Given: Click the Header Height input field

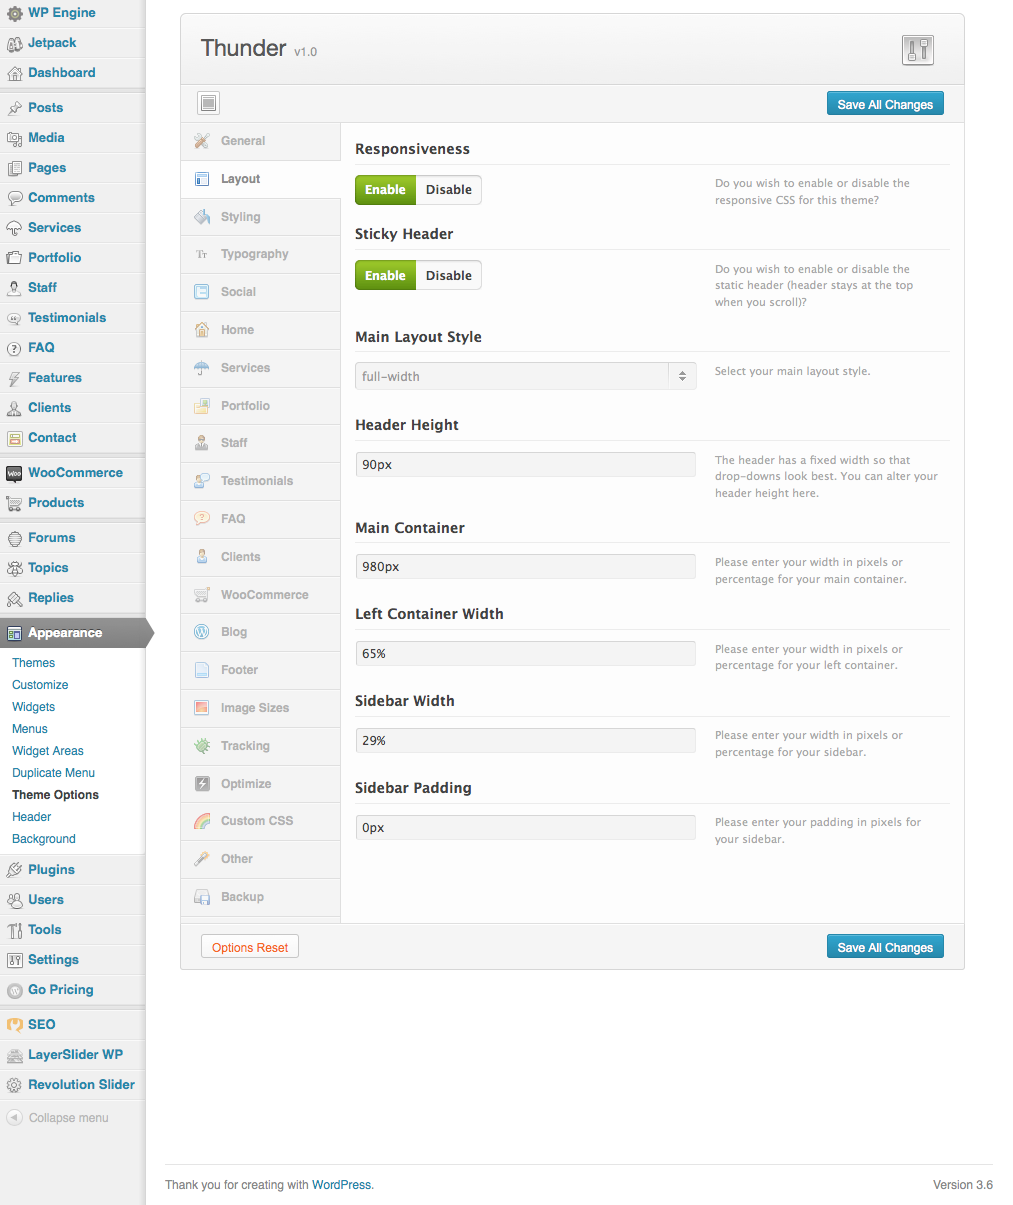Looking at the screenshot, I should pos(526,464).
